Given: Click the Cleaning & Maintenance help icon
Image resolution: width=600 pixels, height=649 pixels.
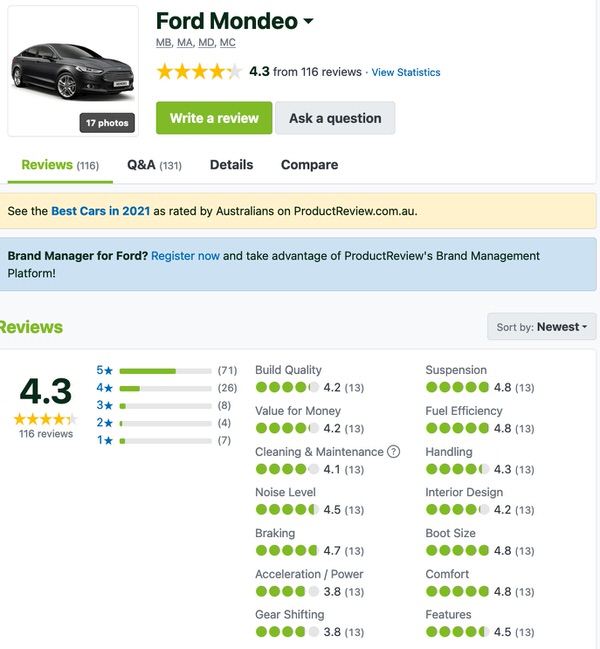Looking at the screenshot, I should [393, 452].
